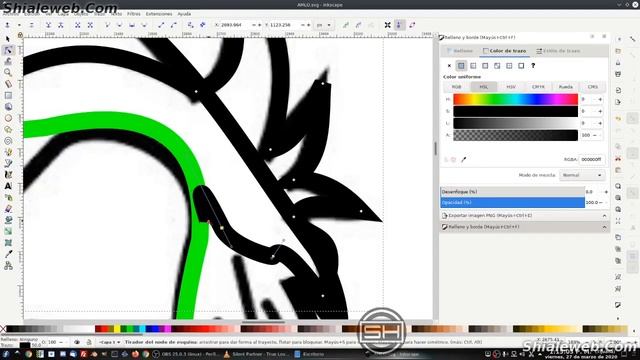This screenshot has height=360, width=640.
Task: Select the Ellipse tool
Action: [x=8, y=118]
